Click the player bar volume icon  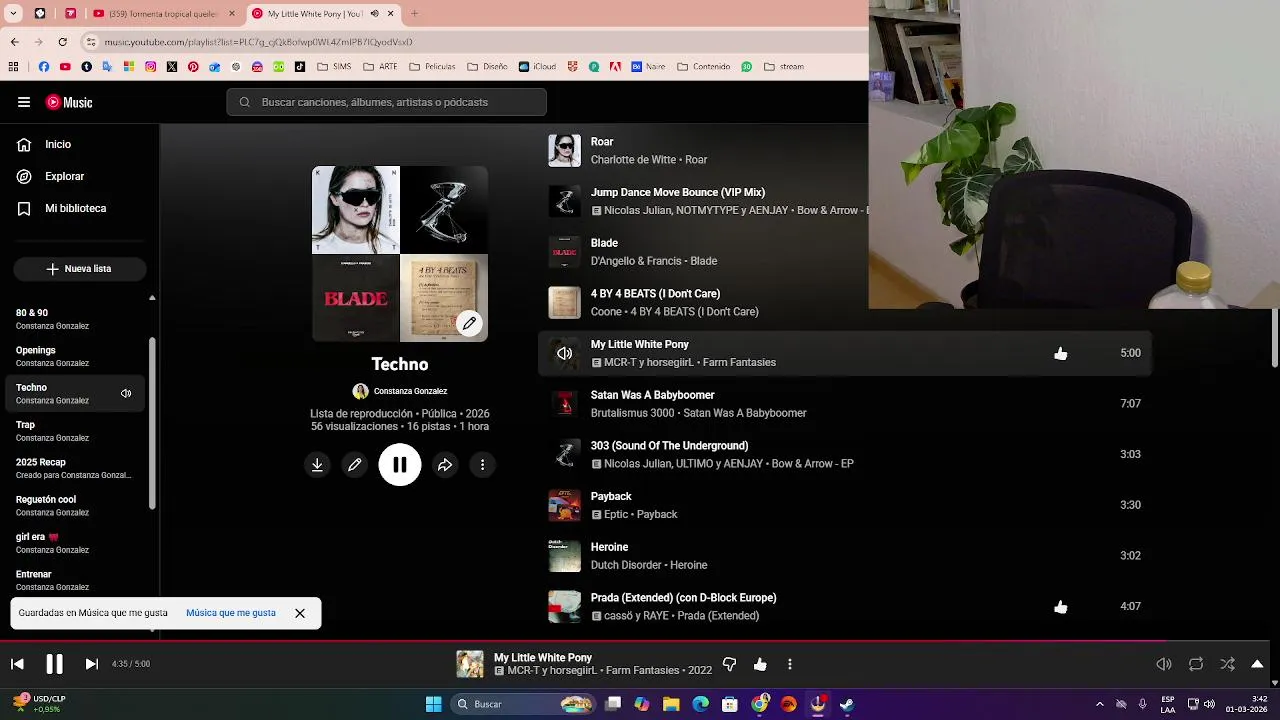tap(1164, 664)
